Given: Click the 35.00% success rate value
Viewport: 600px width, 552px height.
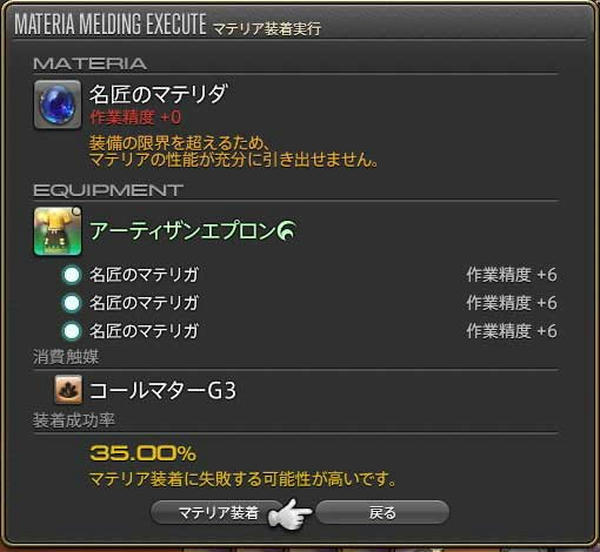Looking at the screenshot, I should click(143, 453).
